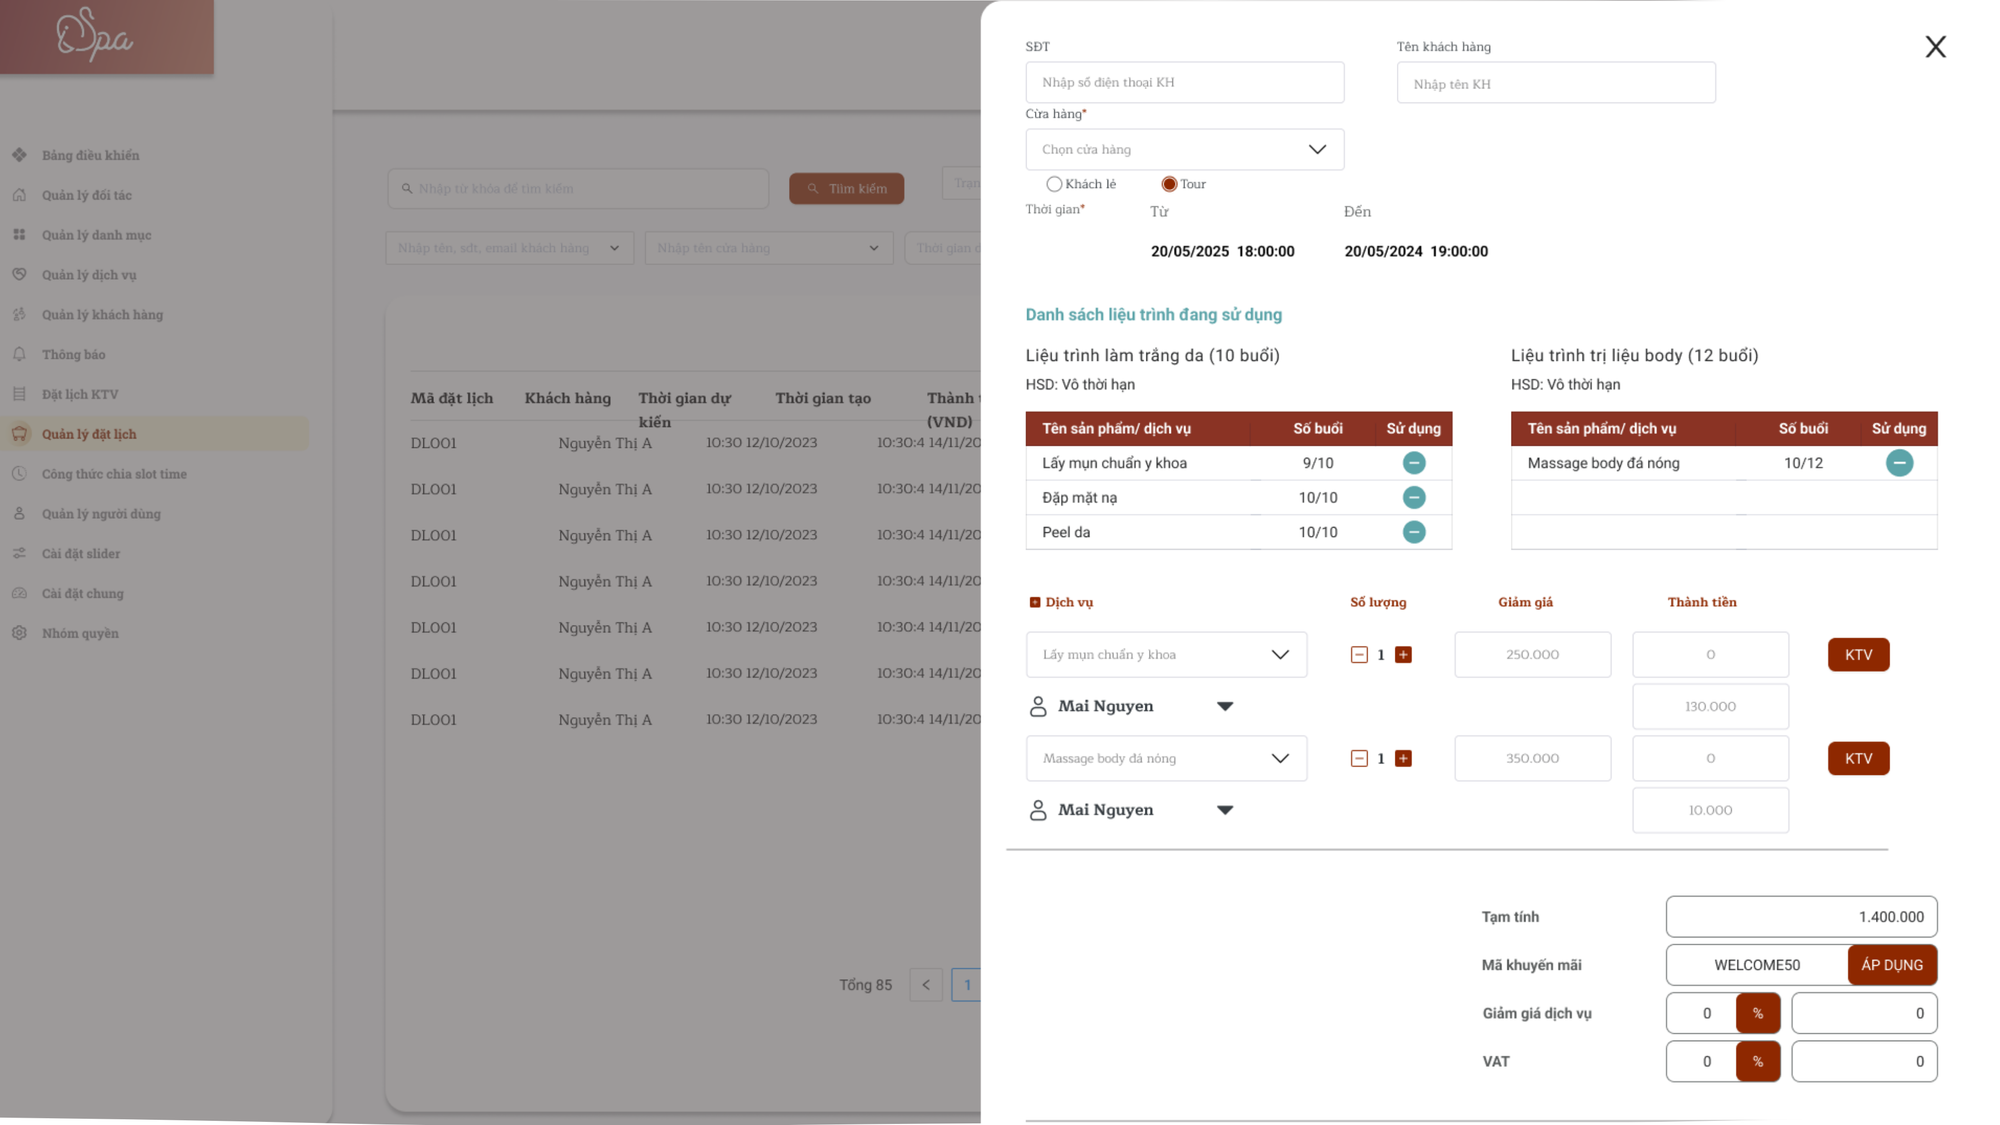Open Đặt lịch KTV menu item
Viewport: 2000px width, 1125px height.
(80, 394)
